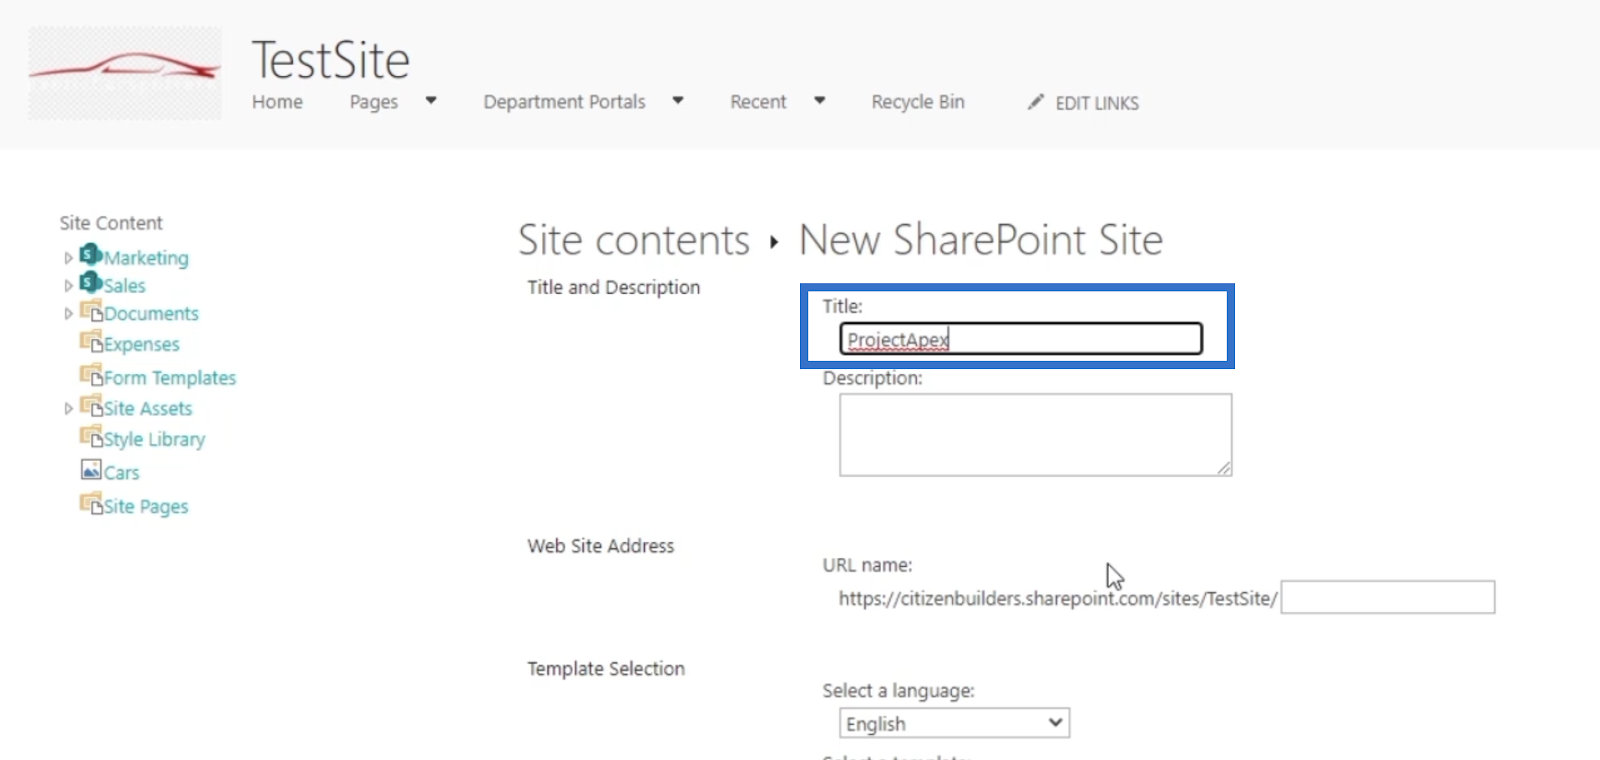Screen dimensions: 1600x760
Task: Click inside the Description text area
Action: [x=1035, y=435]
